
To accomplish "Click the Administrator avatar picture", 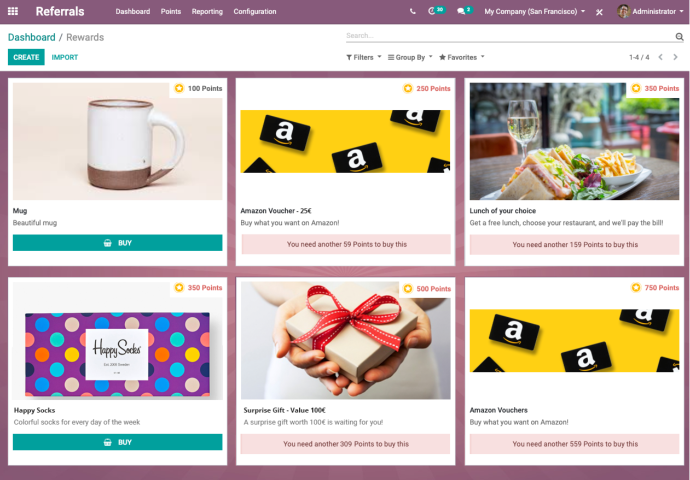I will pos(623,11).
